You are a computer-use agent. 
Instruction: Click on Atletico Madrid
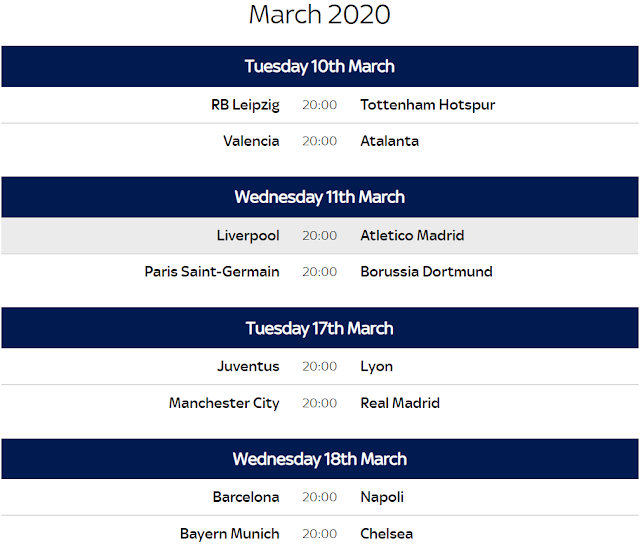point(412,236)
